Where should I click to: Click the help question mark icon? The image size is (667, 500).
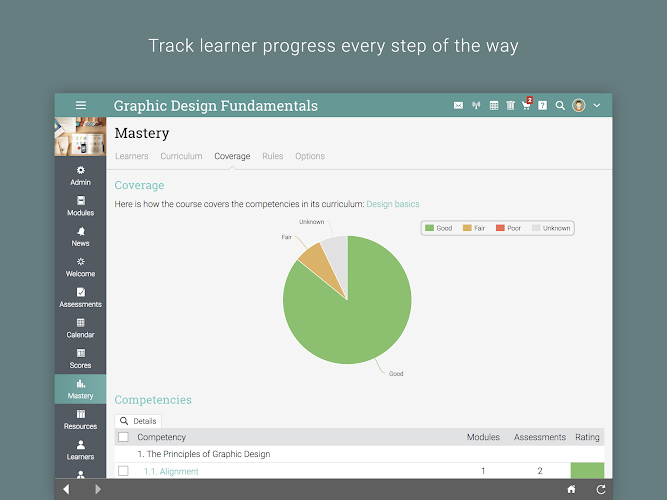[x=542, y=106]
